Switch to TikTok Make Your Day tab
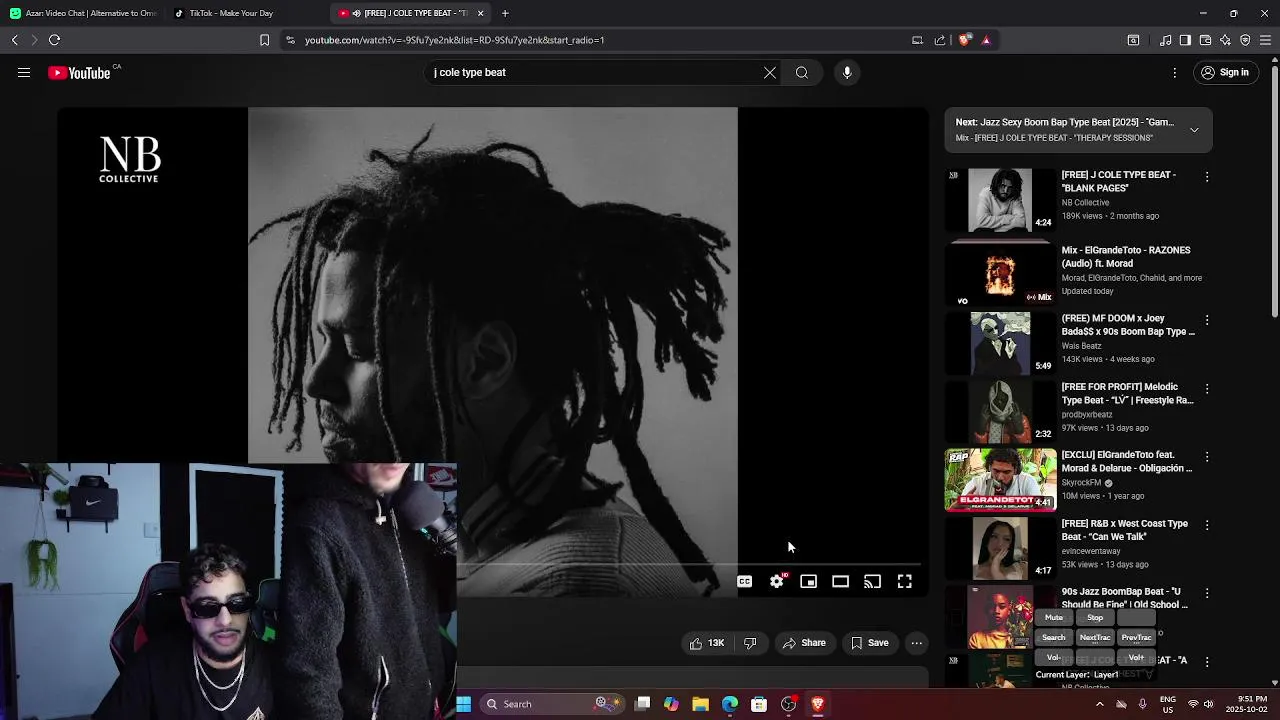 (x=245, y=13)
